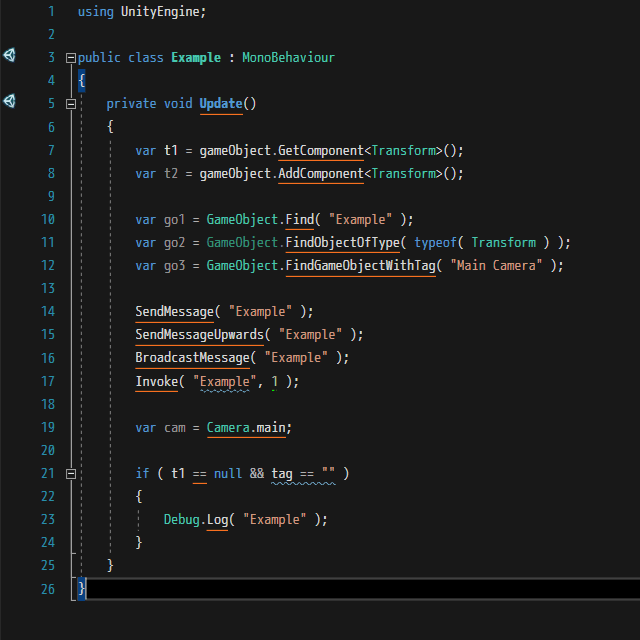Click the go3 variable on line 12
This screenshot has height=640, width=640.
(x=174, y=266)
